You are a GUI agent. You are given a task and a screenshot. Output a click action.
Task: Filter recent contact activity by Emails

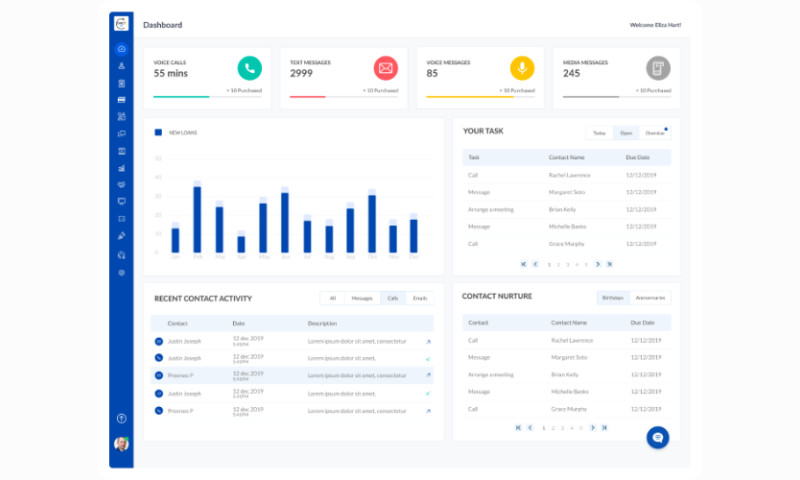tap(420, 298)
